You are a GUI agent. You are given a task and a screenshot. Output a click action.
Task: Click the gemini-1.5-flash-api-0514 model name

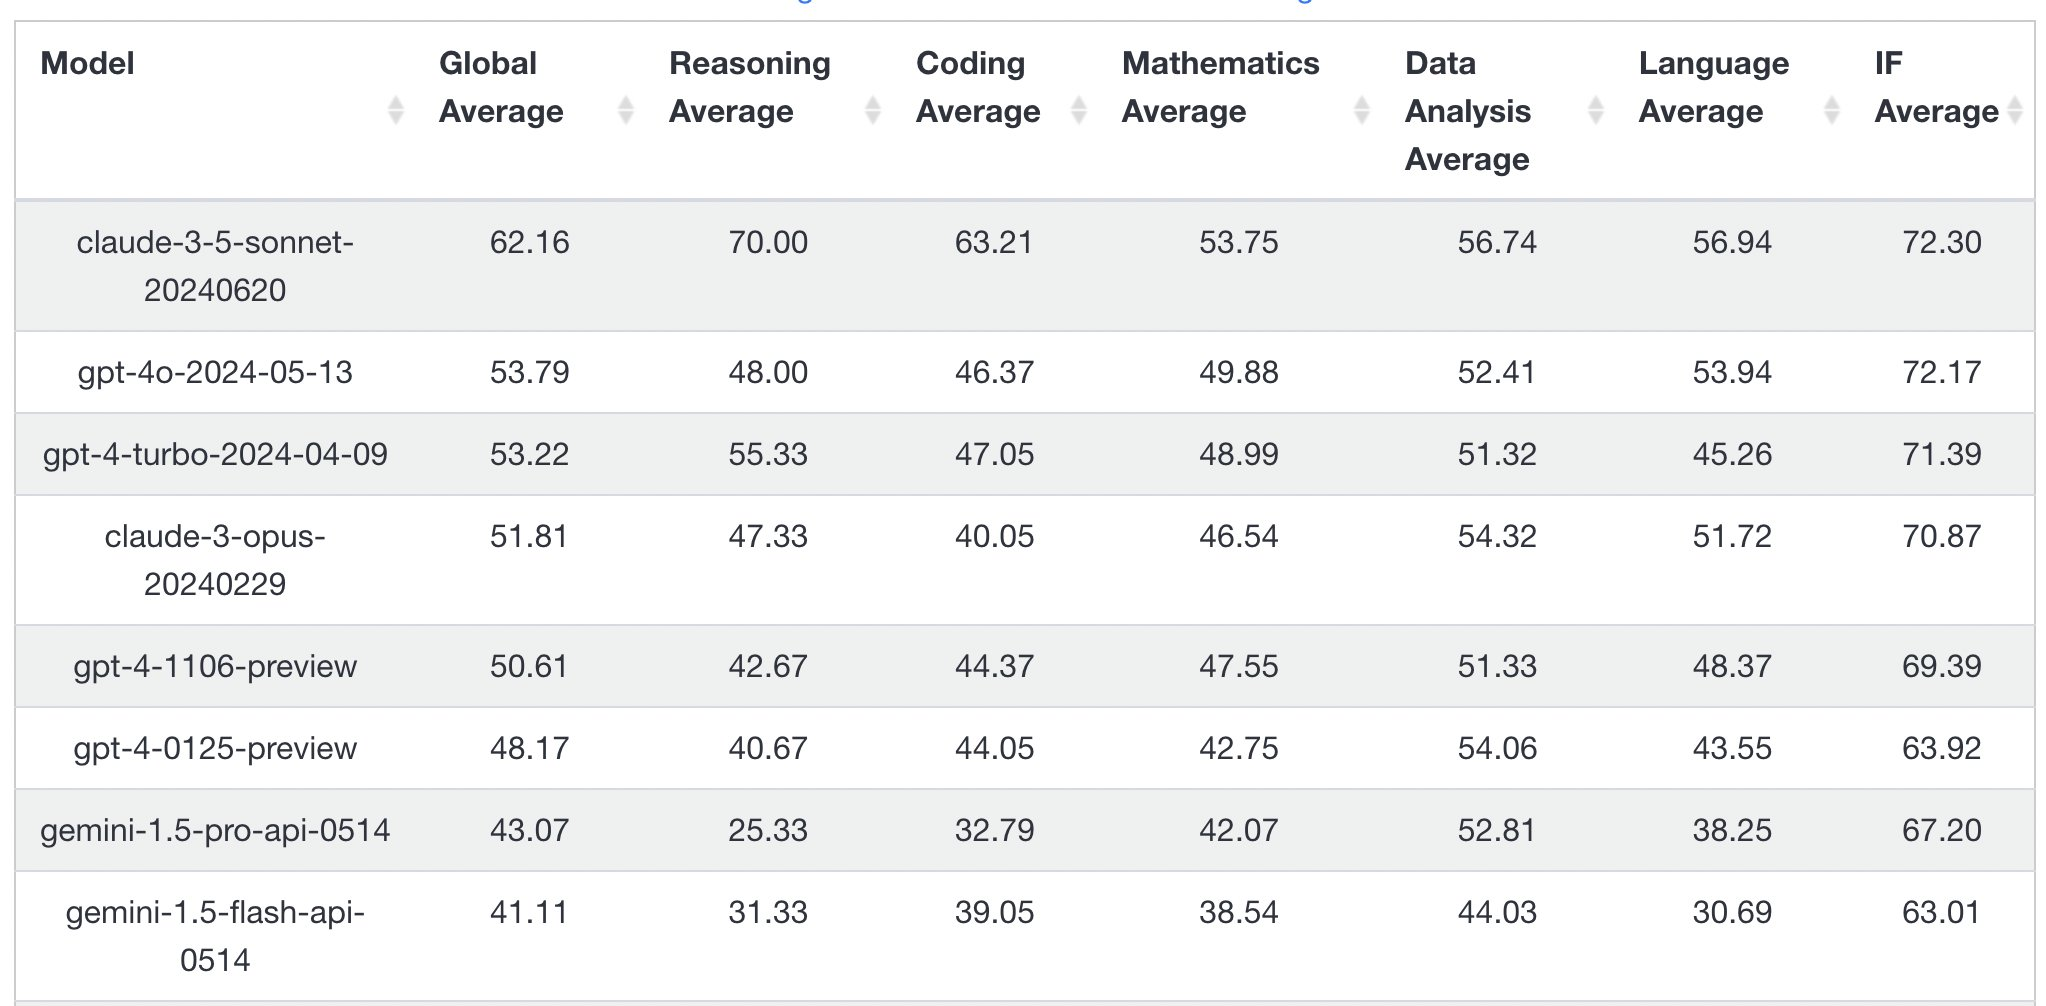click(x=215, y=936)
